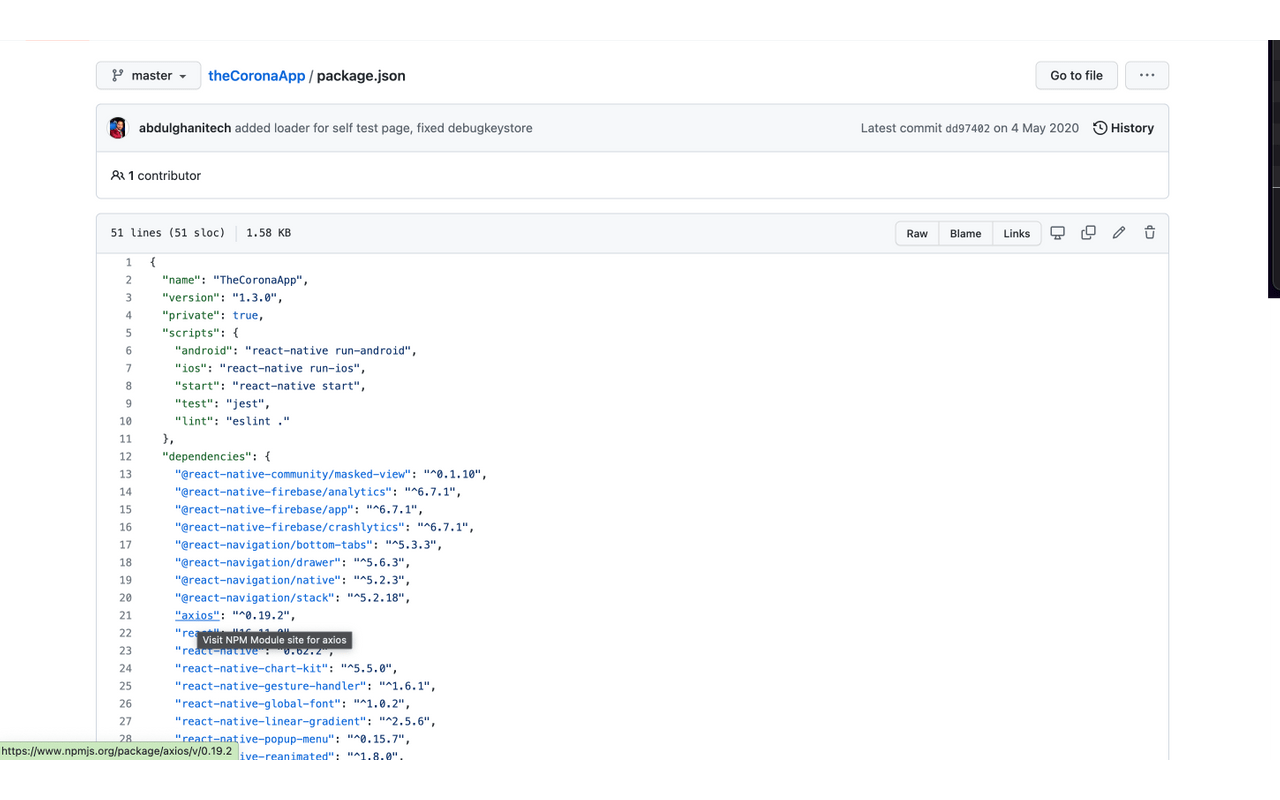Open the three-dots more options menu
The width and height of the screenshot is (1280, 800).
click(1147, 76)
